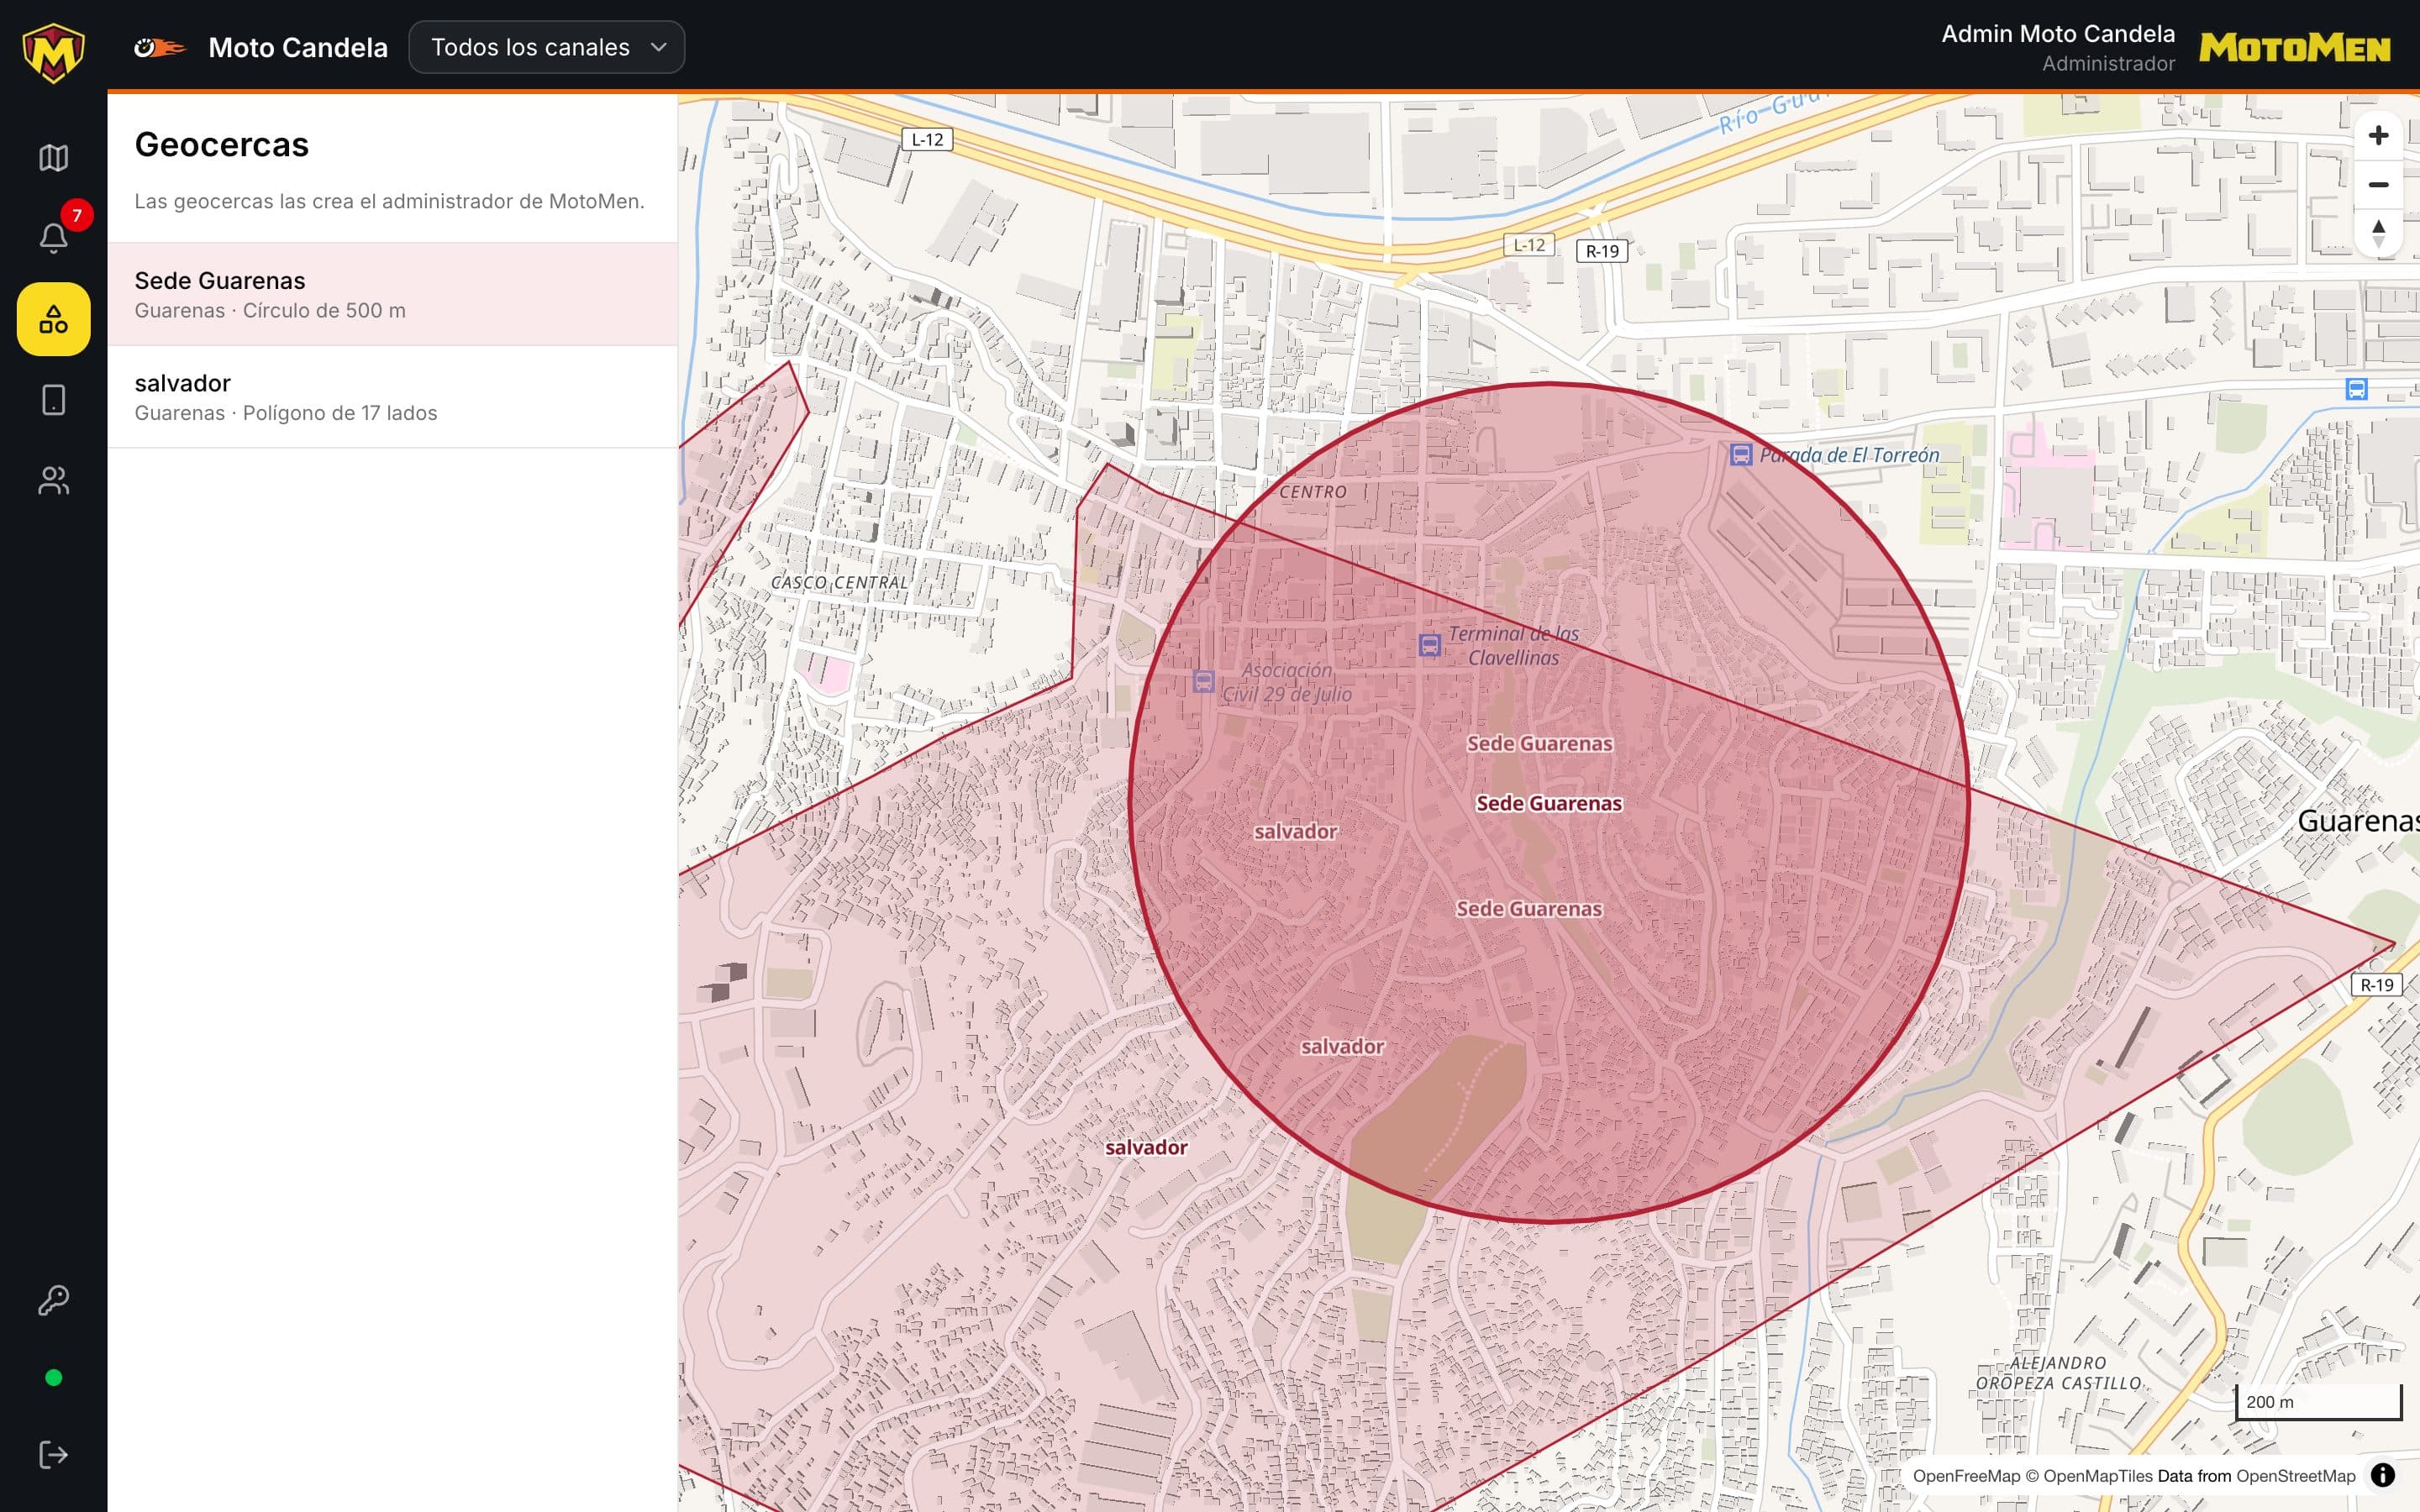2420x1512 pixels.
Task: Select the Geocercas shapes icon in sidebar
Action: coord(53,319)
